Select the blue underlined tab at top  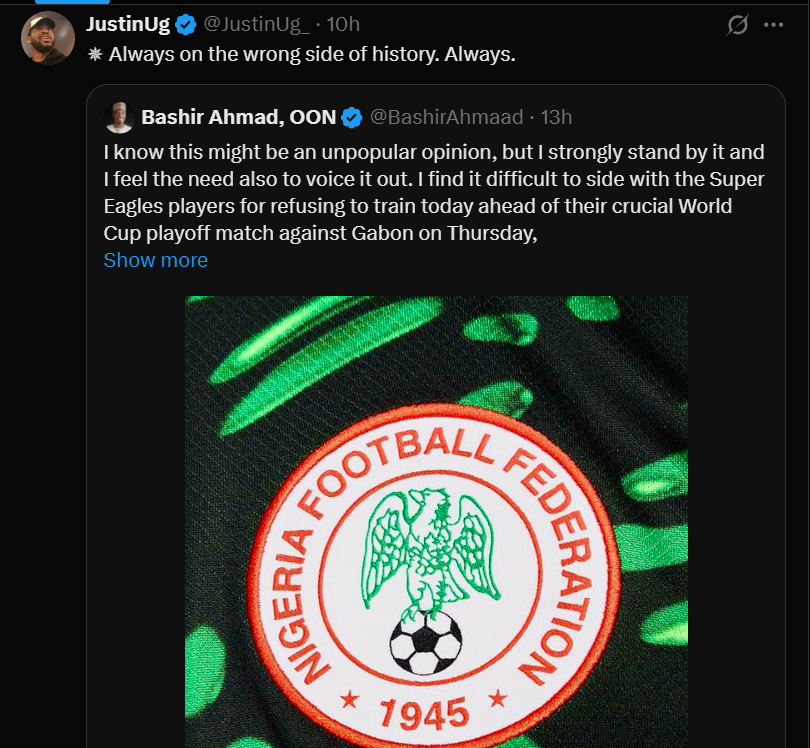[x=58, y=2]
